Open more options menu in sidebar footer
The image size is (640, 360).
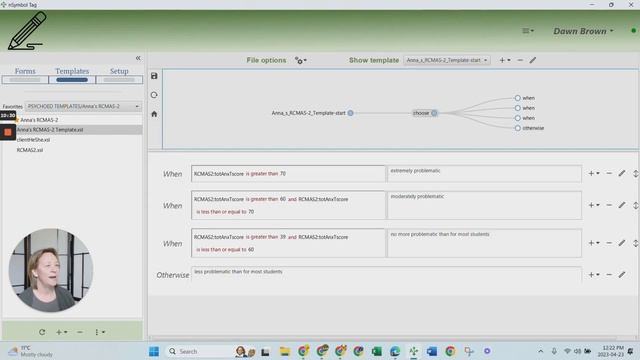pos(100,332)
